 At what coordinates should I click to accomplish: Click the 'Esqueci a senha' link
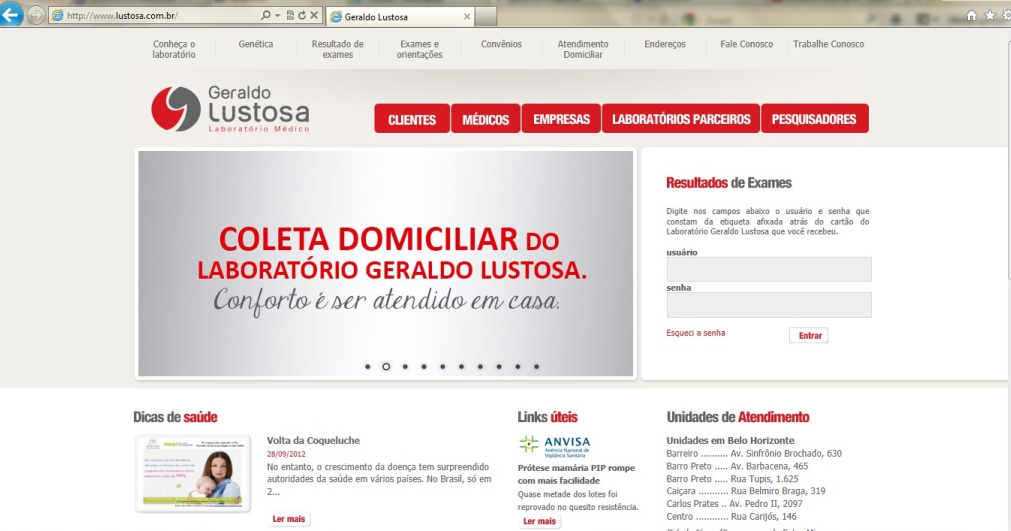[x=696, y=333]
